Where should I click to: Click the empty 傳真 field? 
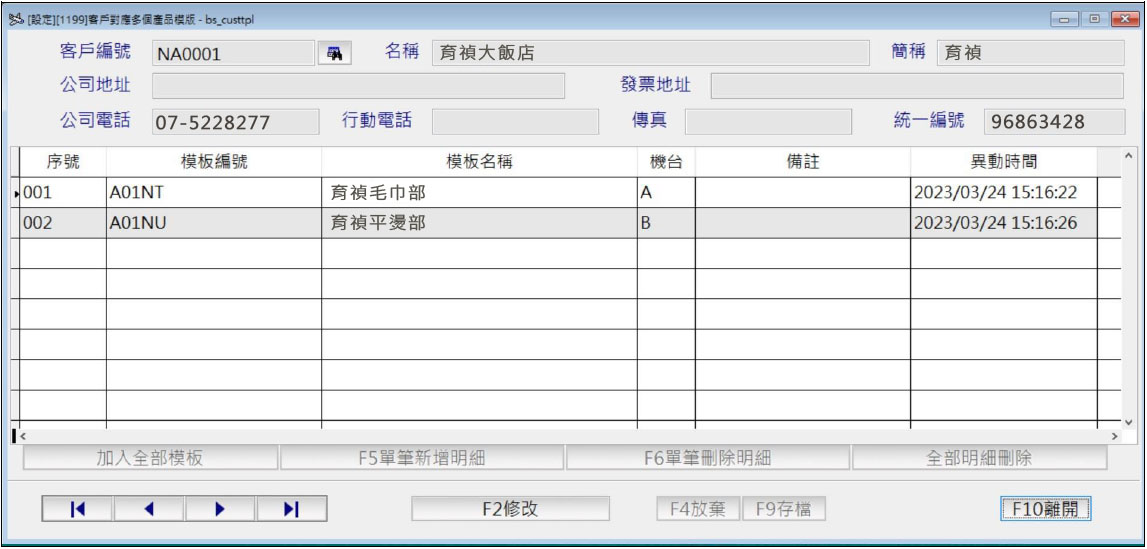tap(768, 121)
